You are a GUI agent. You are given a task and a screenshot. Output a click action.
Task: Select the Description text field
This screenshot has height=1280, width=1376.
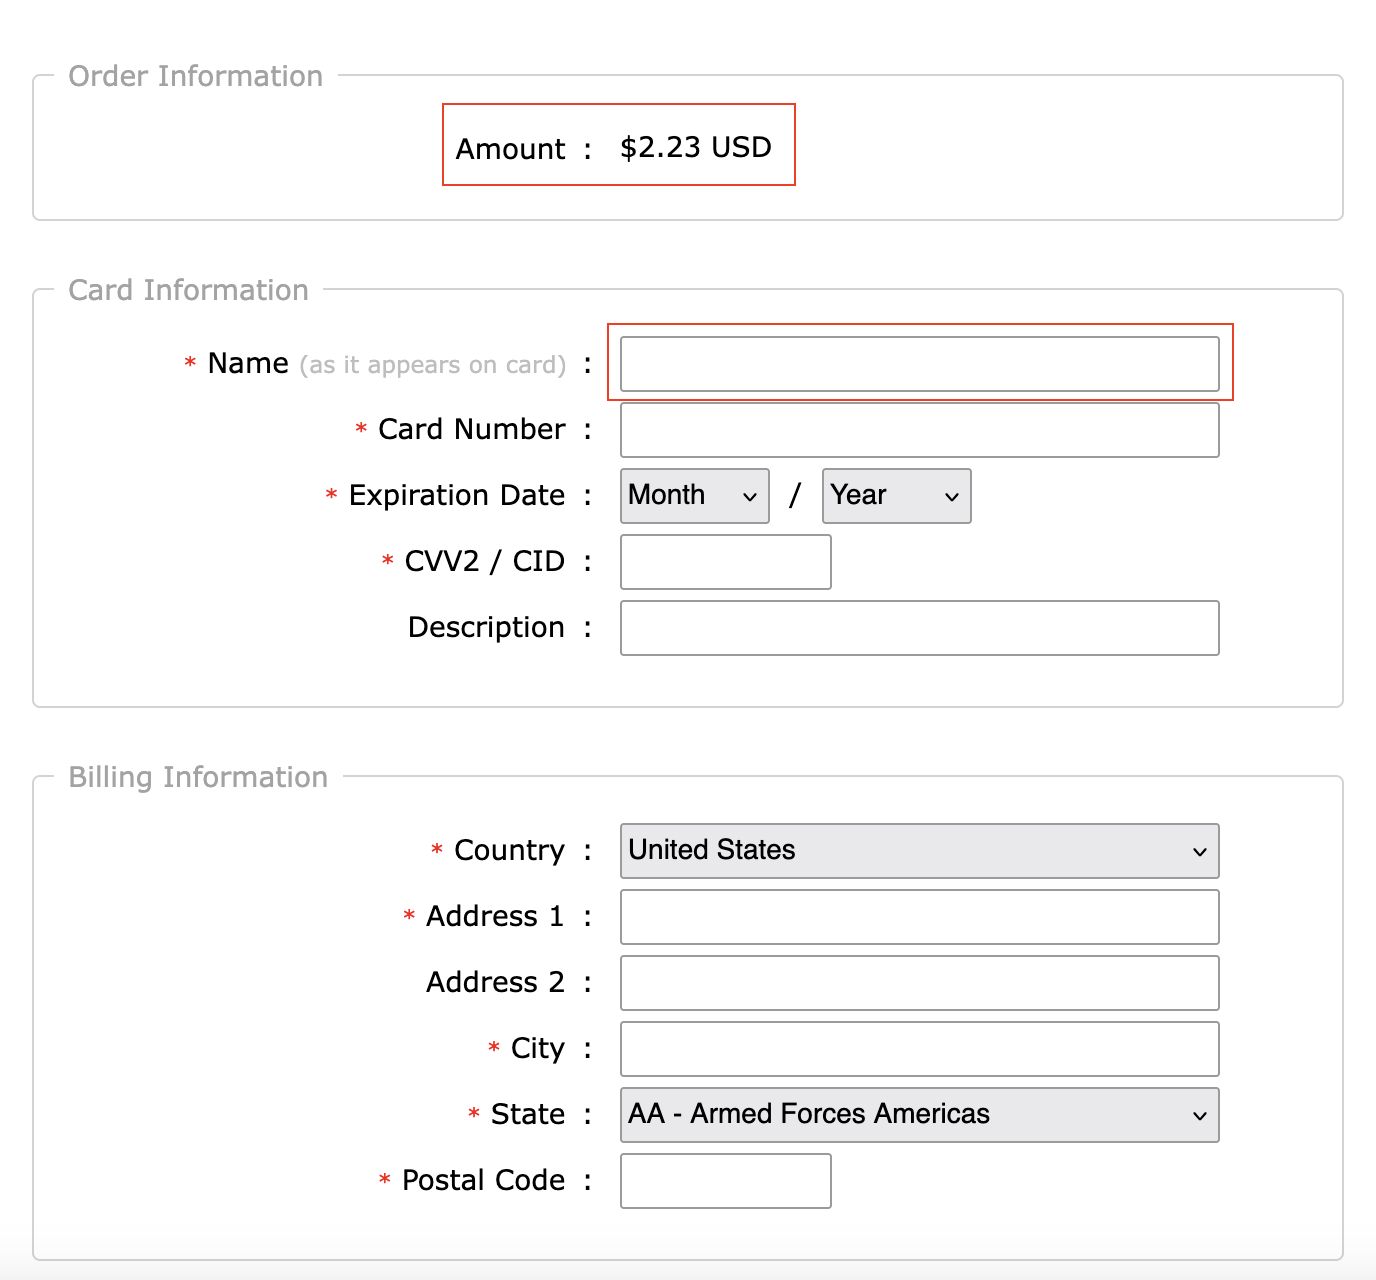pos(919,628)
